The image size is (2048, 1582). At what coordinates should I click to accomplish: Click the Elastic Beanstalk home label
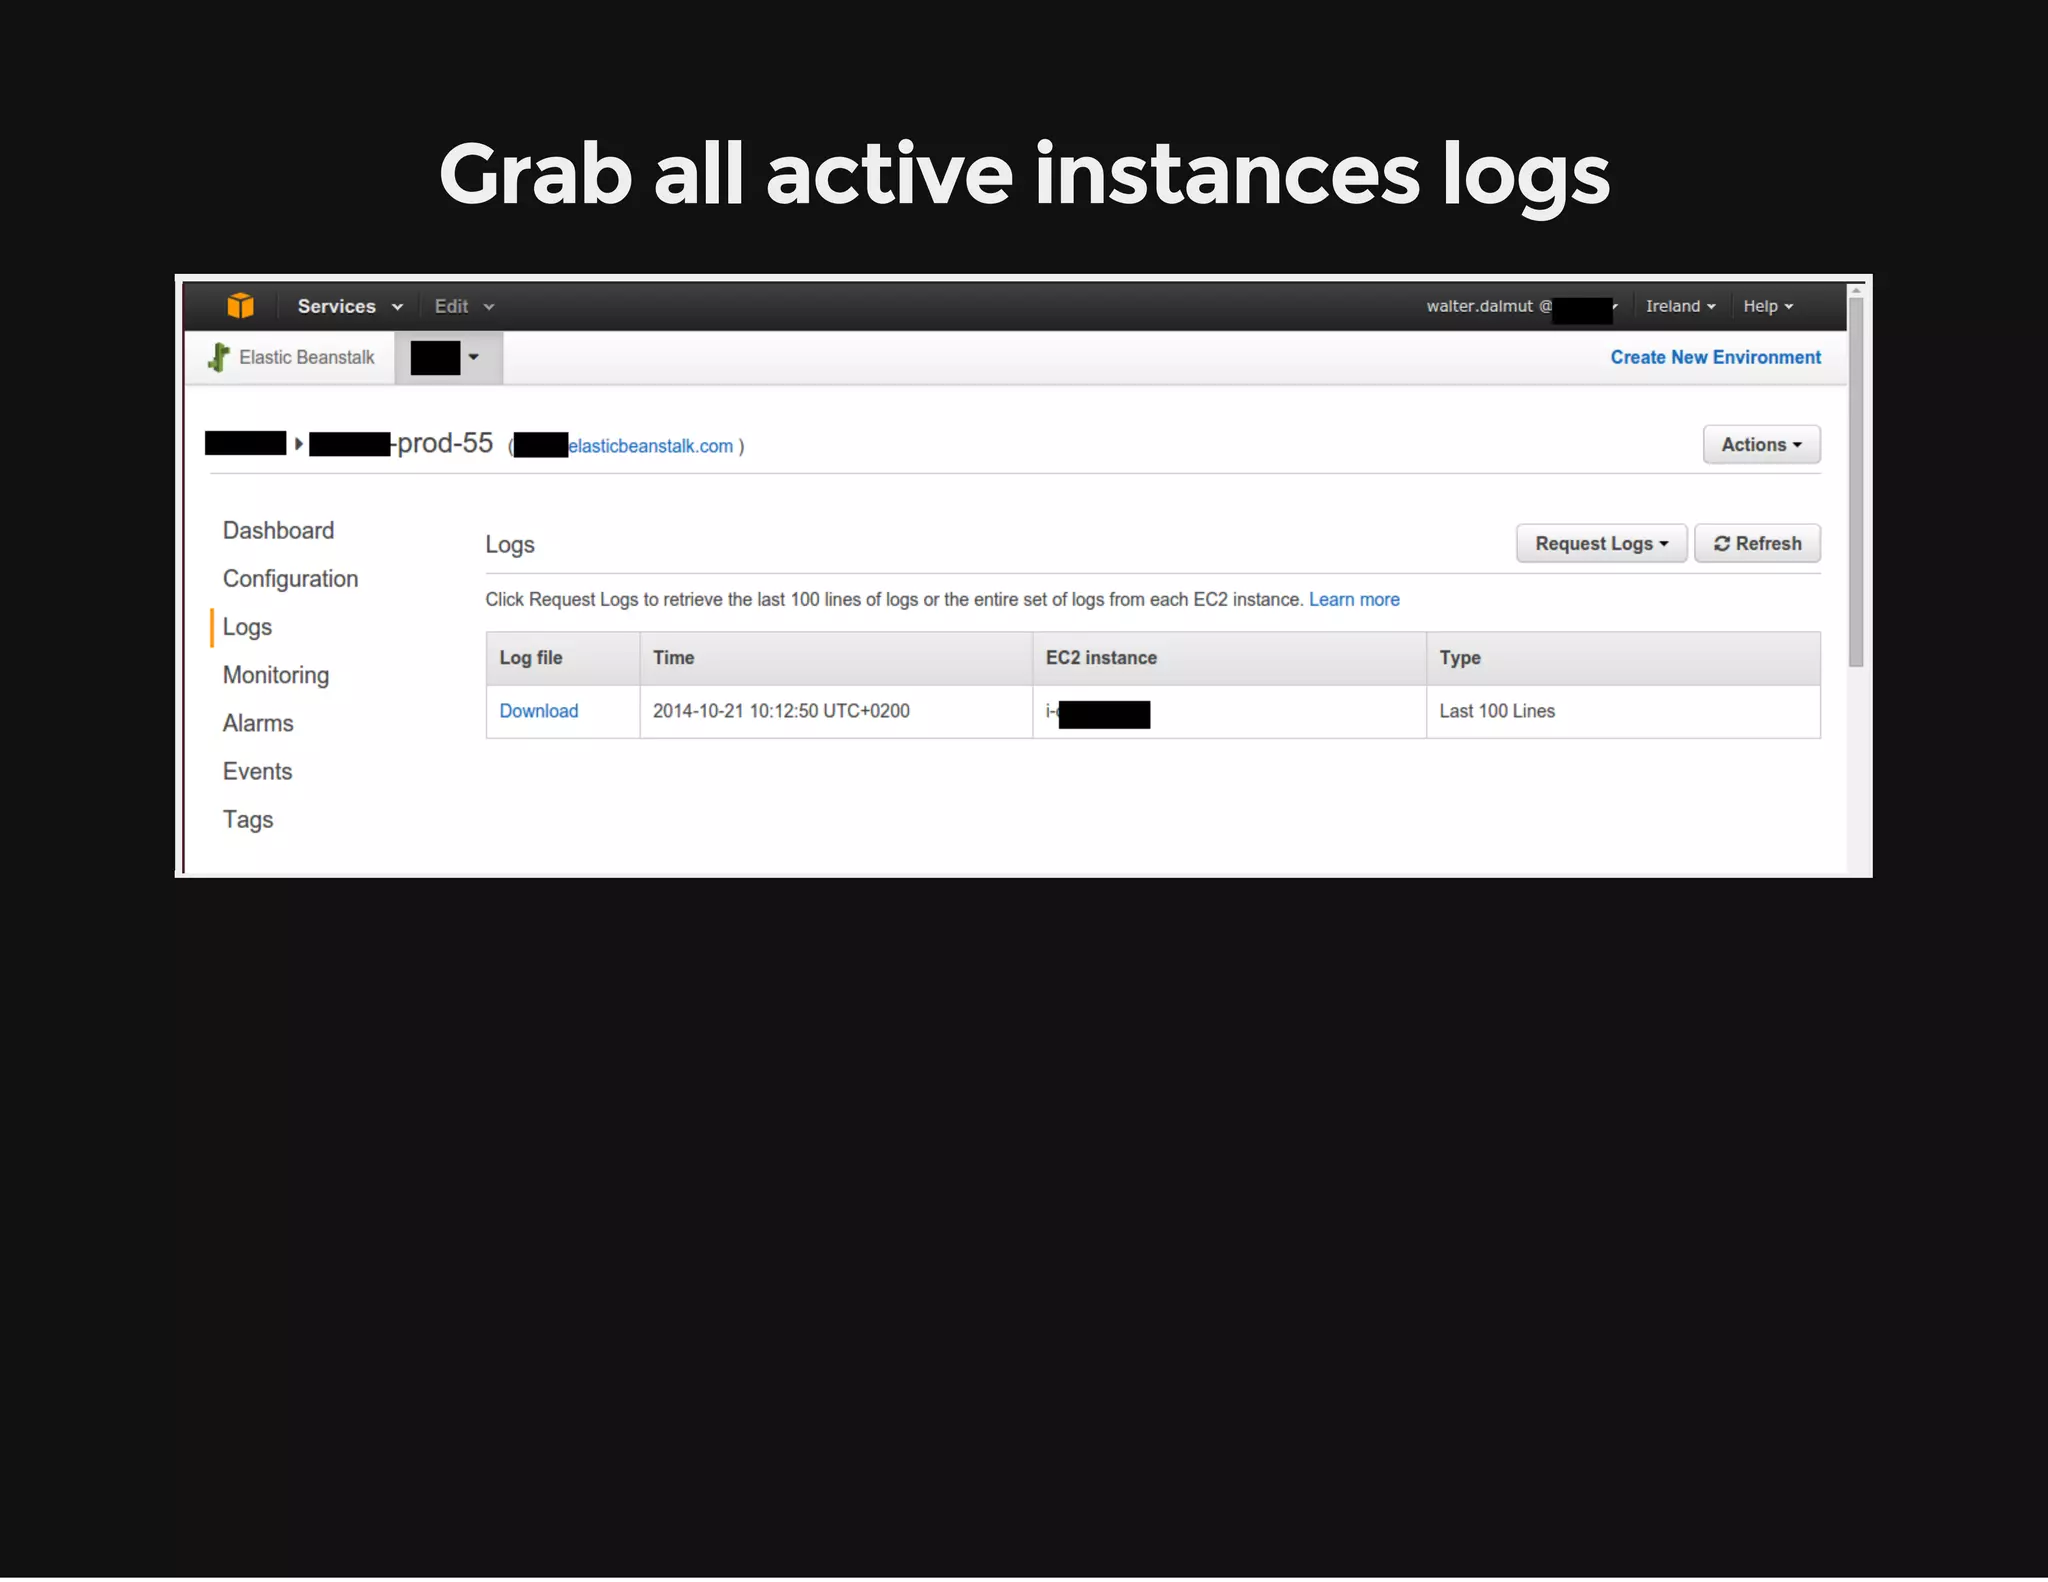(306, 357)
